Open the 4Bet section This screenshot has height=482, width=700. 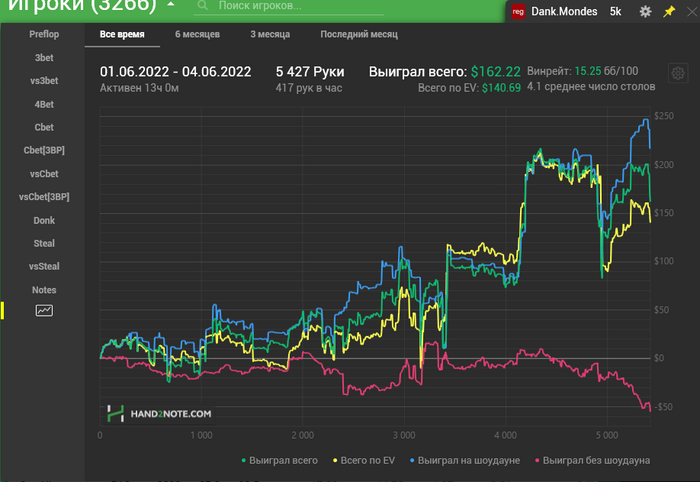pos(44,104)
